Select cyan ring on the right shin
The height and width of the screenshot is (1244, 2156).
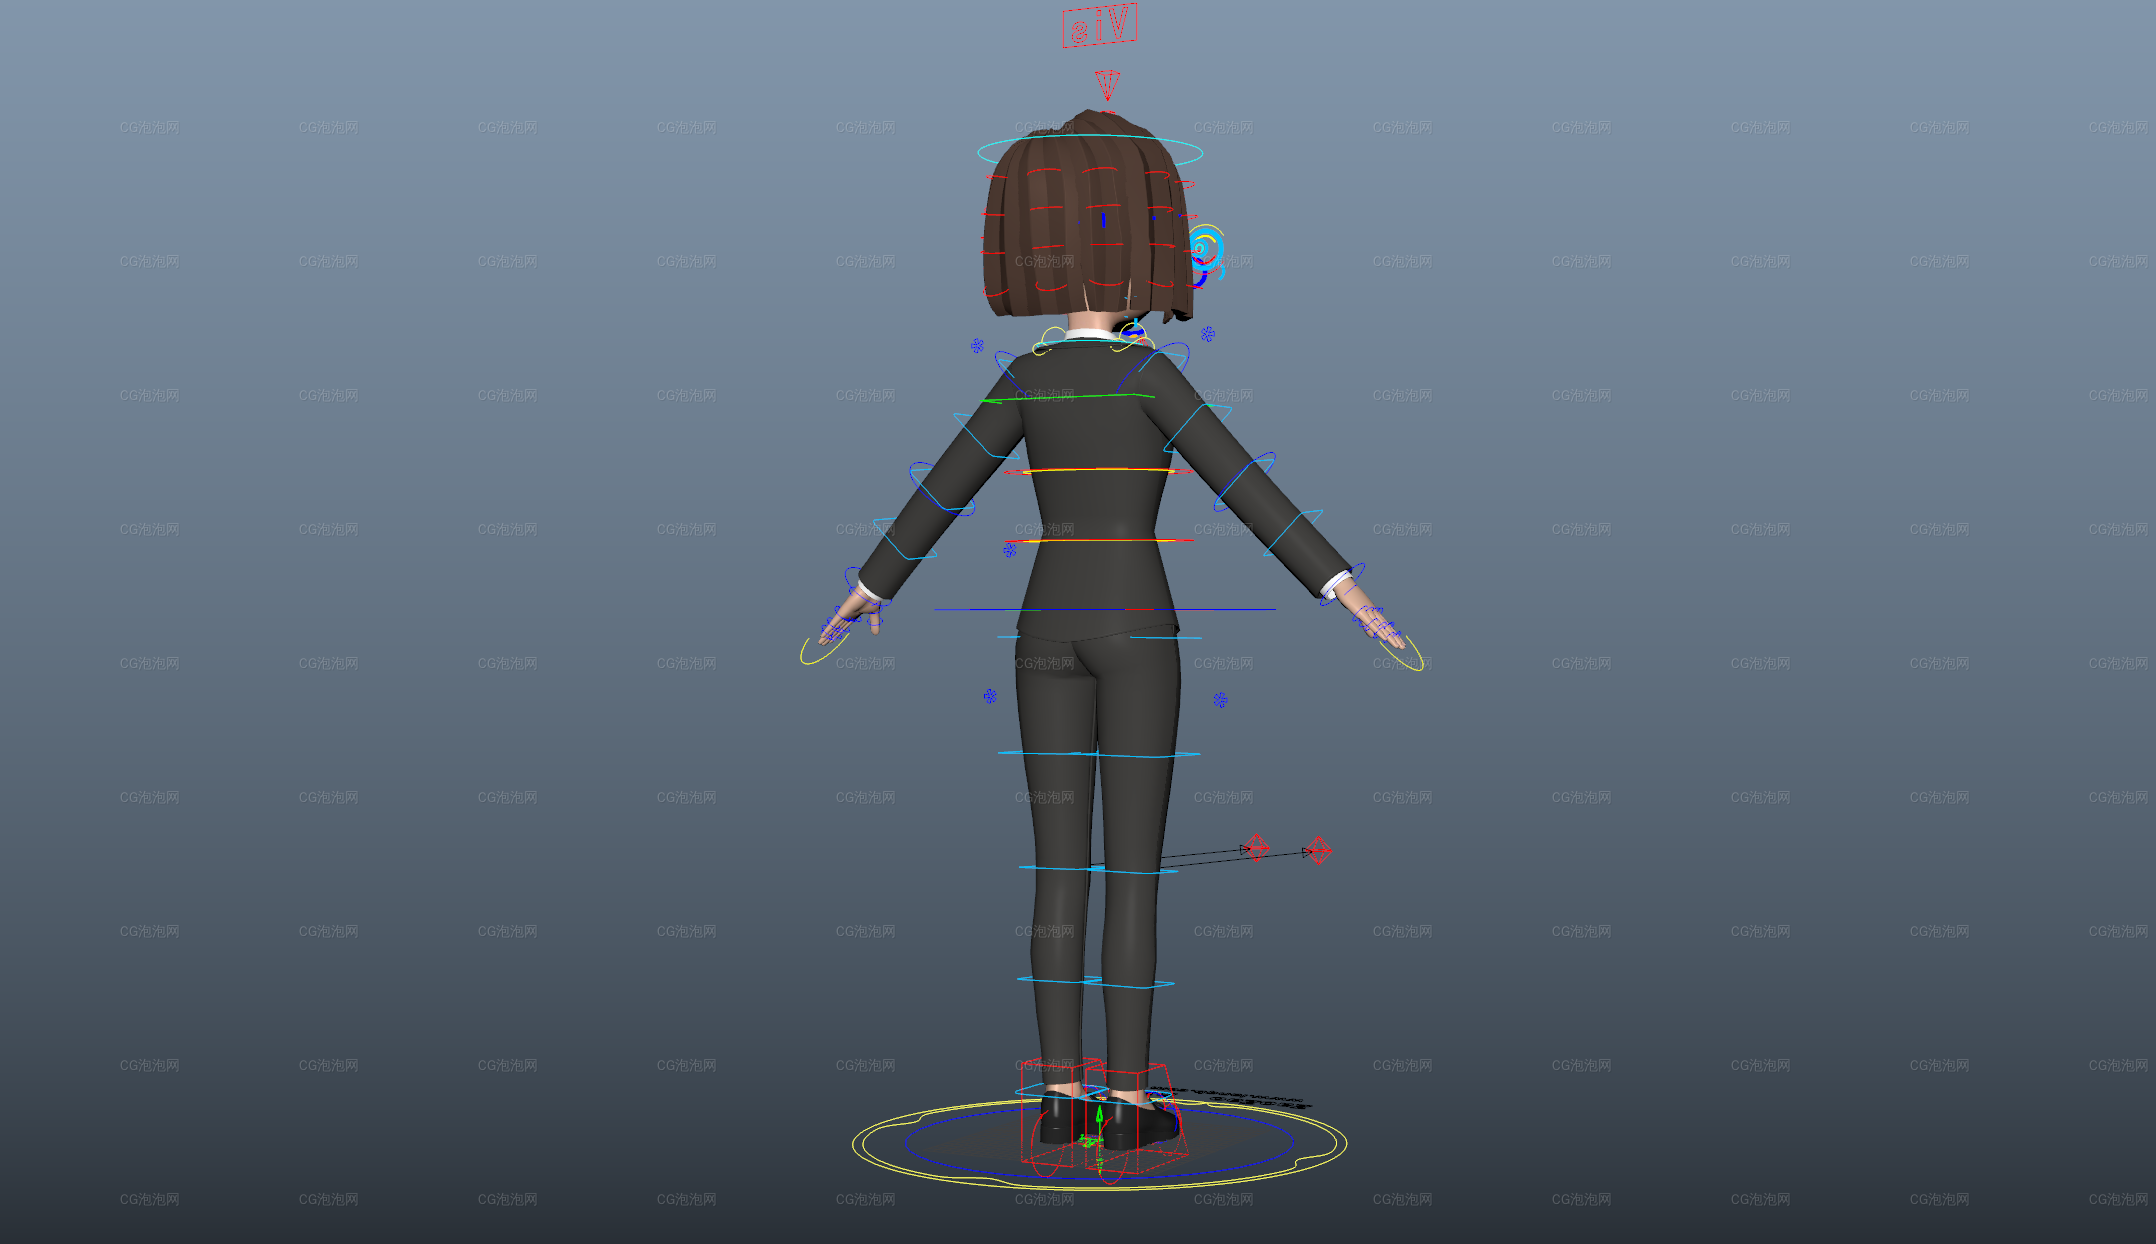point(1128,984)
